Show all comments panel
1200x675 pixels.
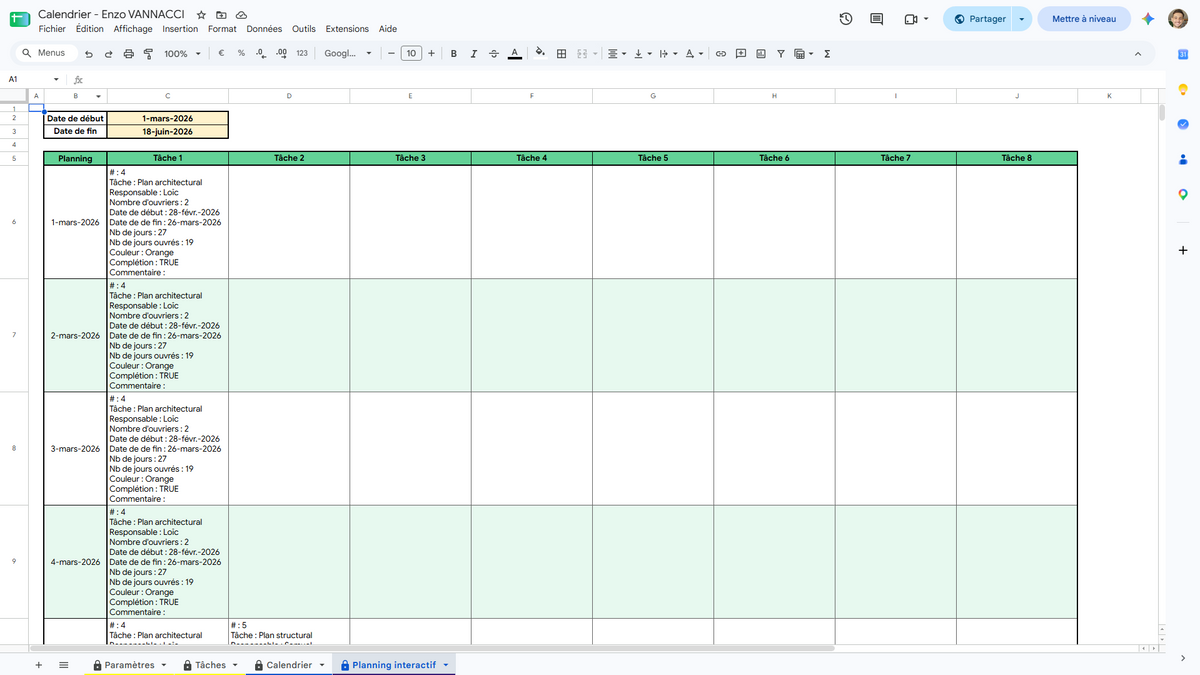(877, 19)
